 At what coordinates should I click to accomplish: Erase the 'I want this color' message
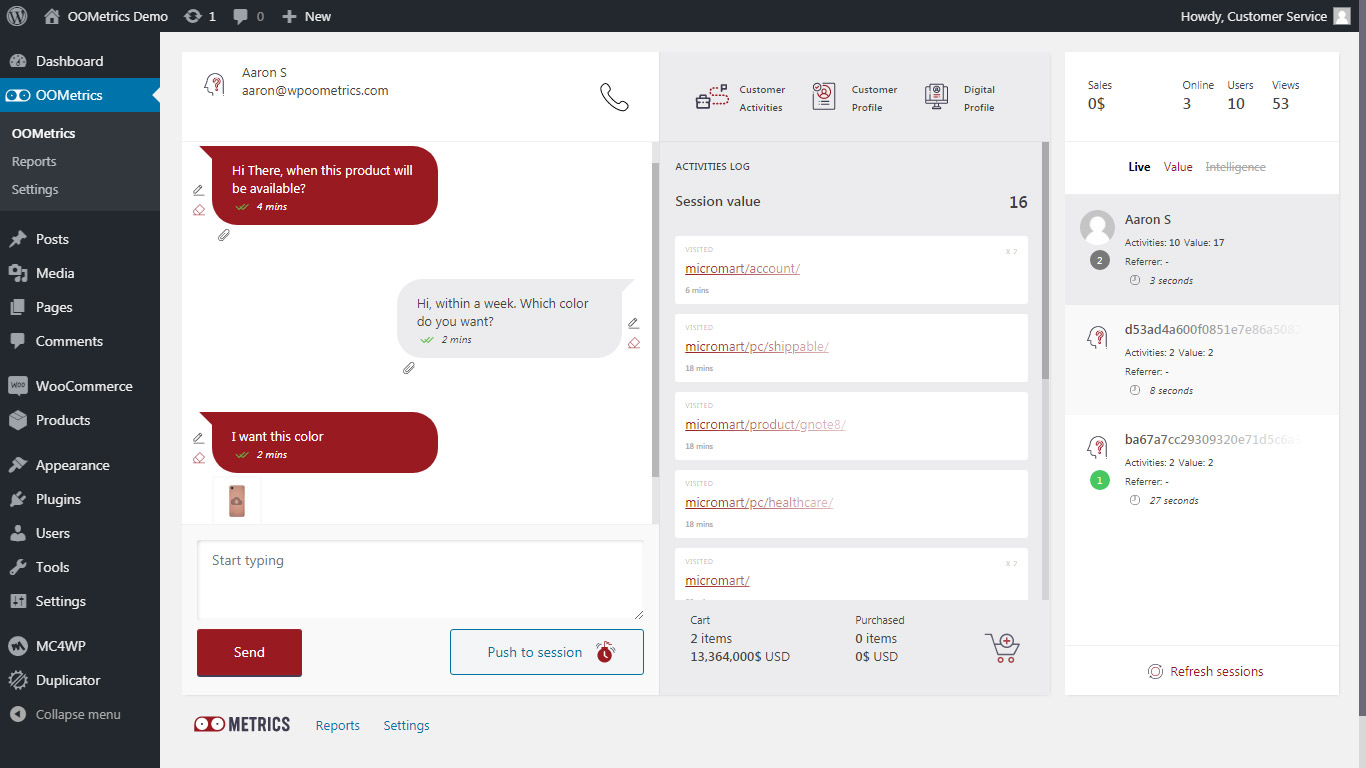[198, 458]
